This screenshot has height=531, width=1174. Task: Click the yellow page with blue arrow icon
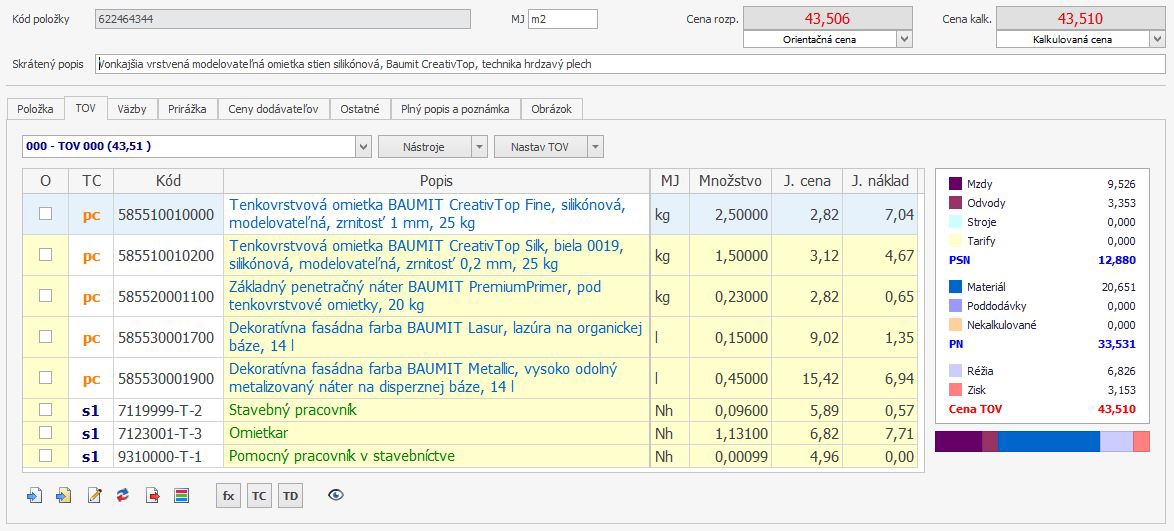pos(64,495)
